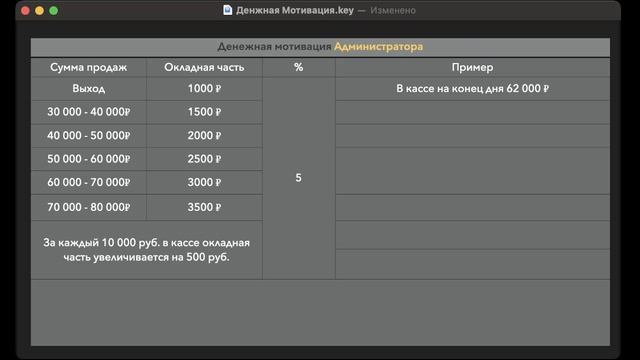Click the 'Выход' cell

pyautogui.click(x=89, y=89)
